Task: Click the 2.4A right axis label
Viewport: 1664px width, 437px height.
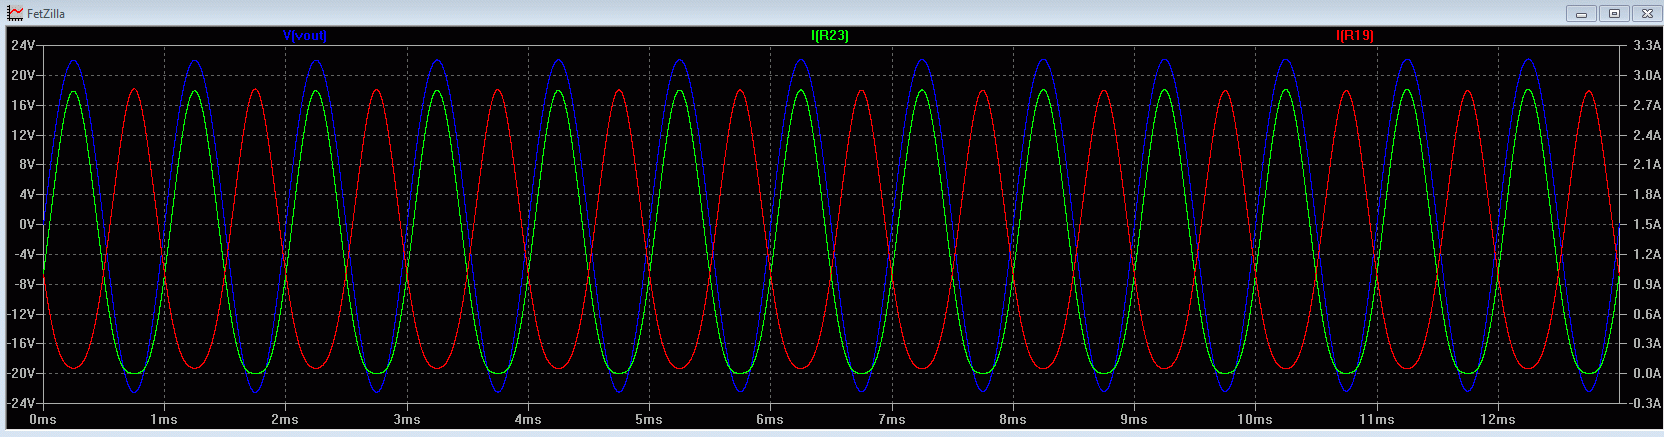Action: pyautogui.click(x=1646, y=135)
